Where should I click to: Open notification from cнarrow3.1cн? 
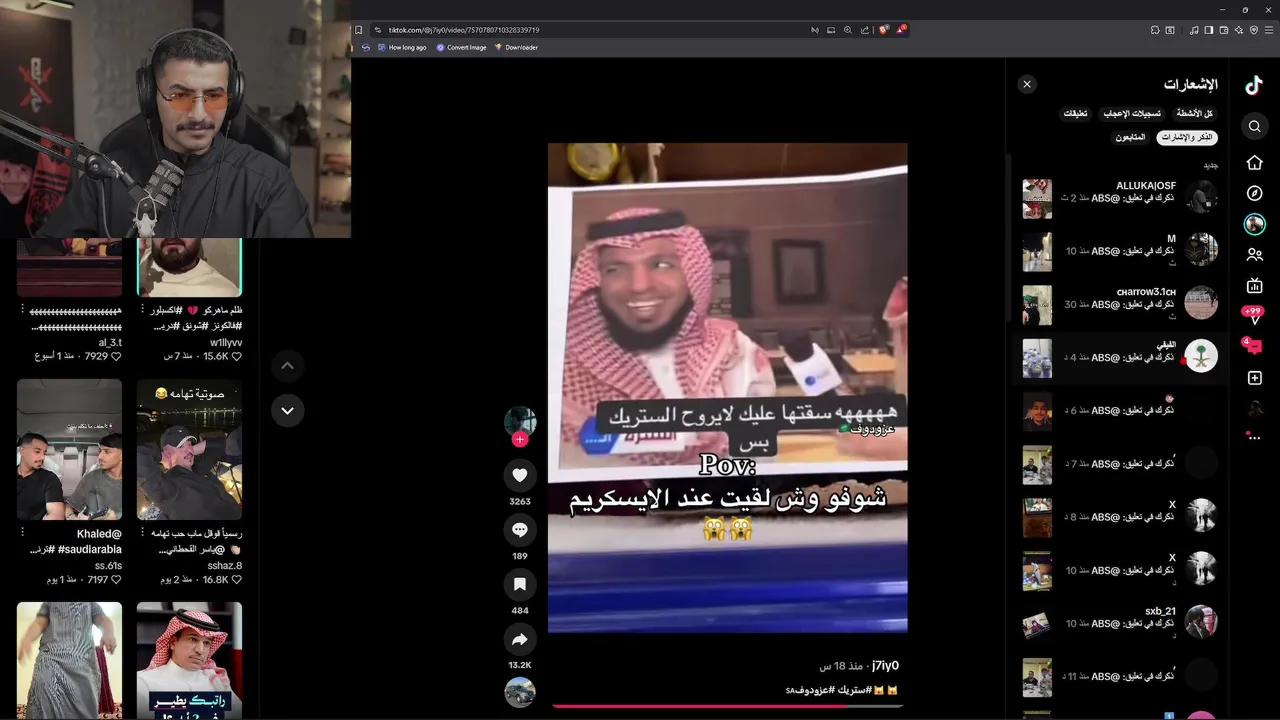click(1119, 303)
